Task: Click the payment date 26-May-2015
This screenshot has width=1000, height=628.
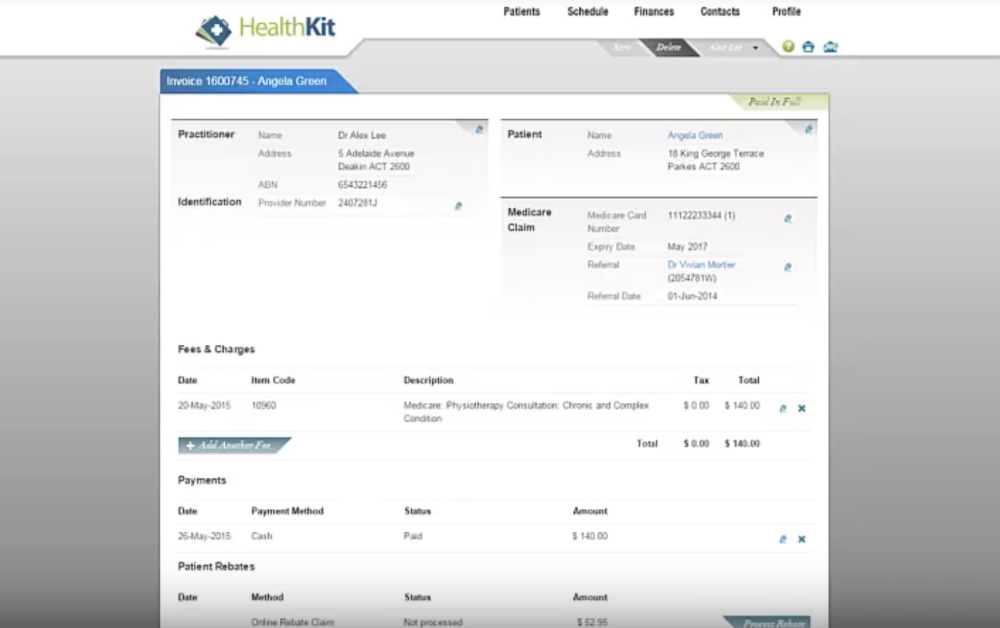Action: [204, 536]
